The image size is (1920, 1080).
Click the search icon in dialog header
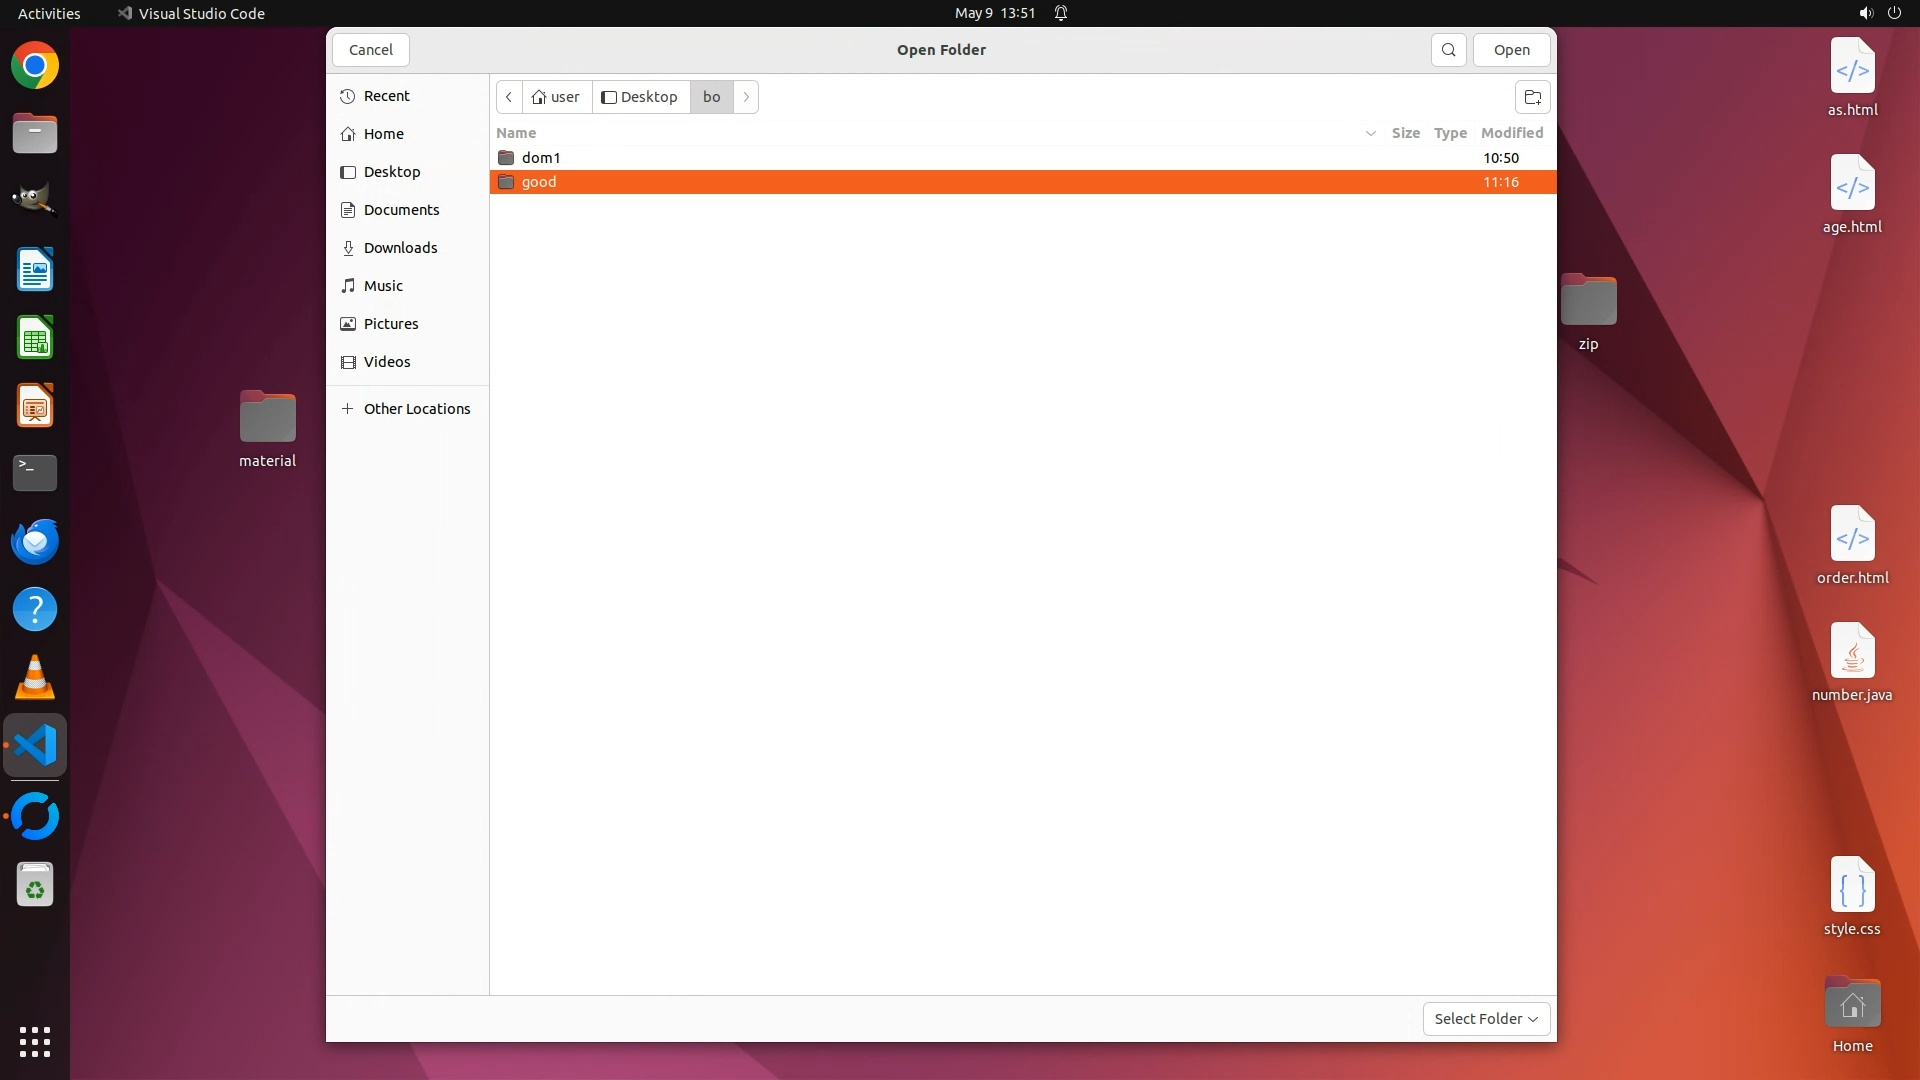(1448, 50)
